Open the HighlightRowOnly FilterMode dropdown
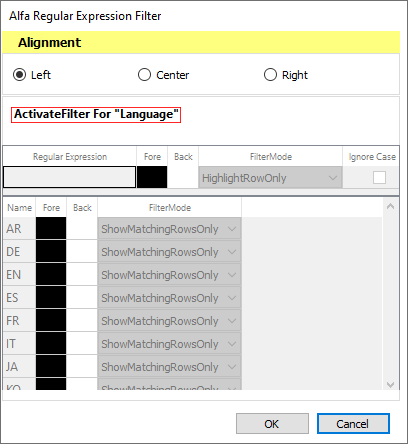The width and height of the screenshot is (408, 444). pos(270,178)
